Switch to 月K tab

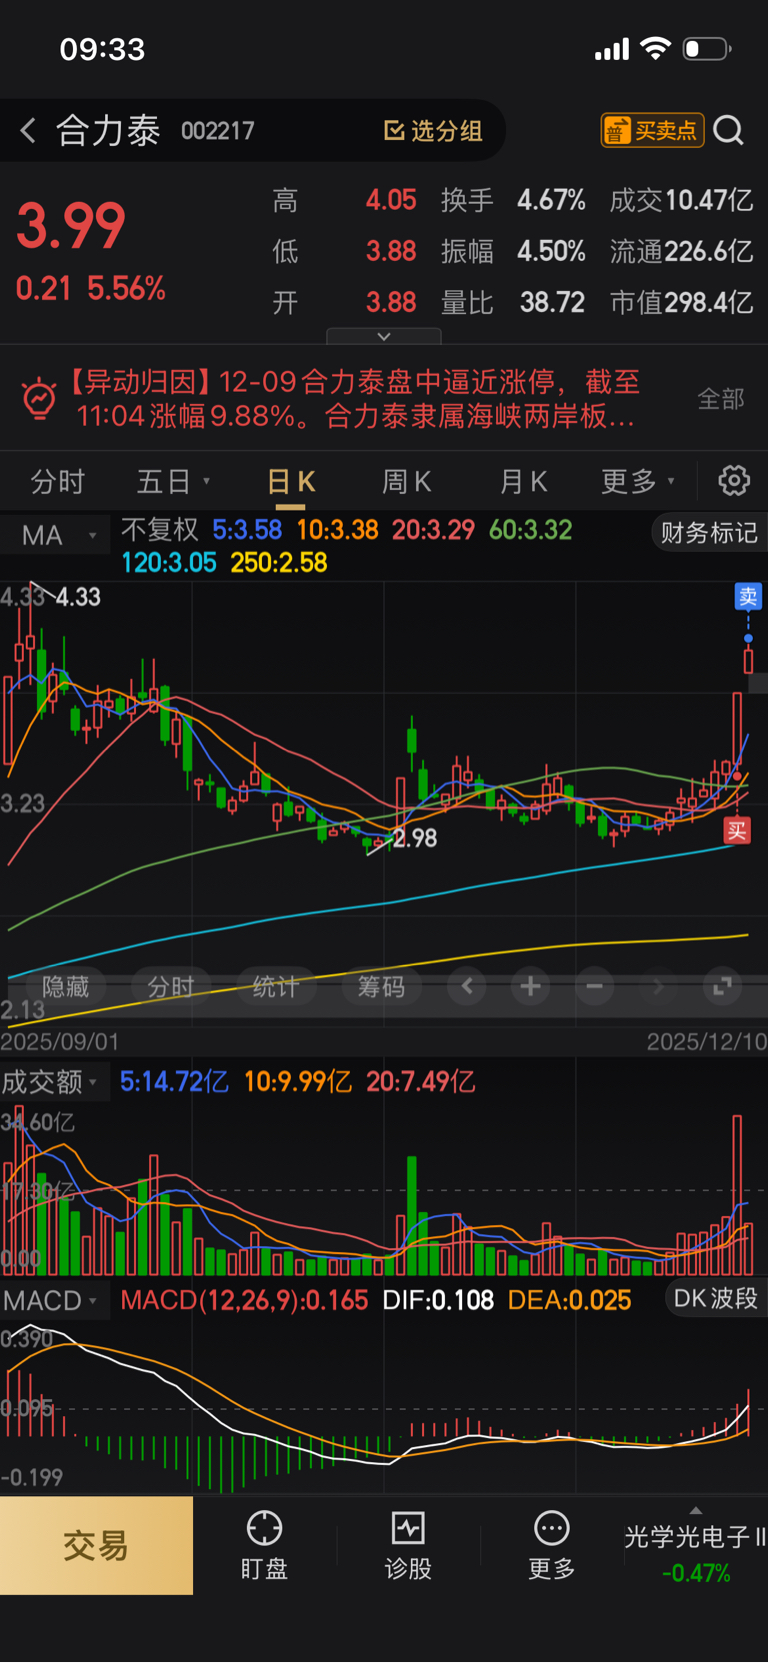pos(523,482)
